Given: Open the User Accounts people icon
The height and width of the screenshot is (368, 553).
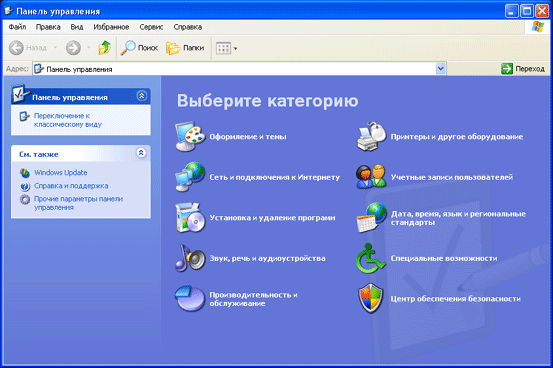Looking at the screenshot, I should pos(371,177).
